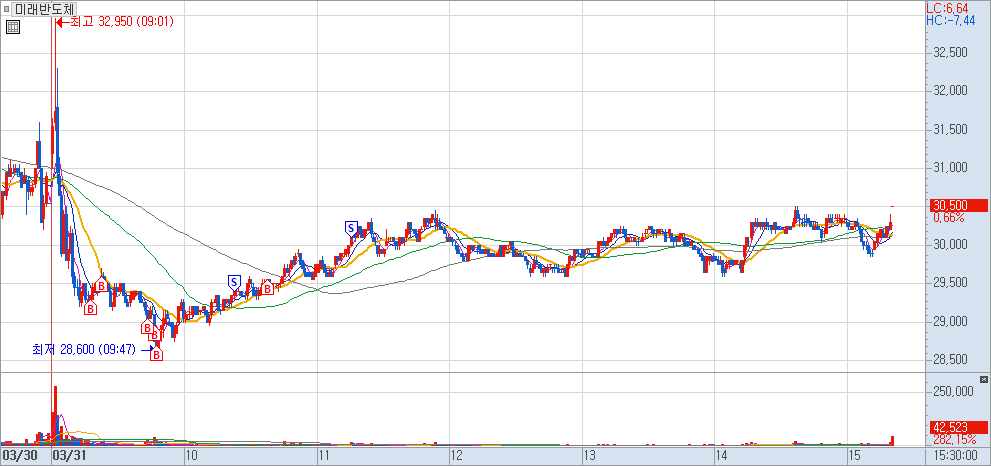Click the 15 hour label on time axis

(x=855, y=455)
